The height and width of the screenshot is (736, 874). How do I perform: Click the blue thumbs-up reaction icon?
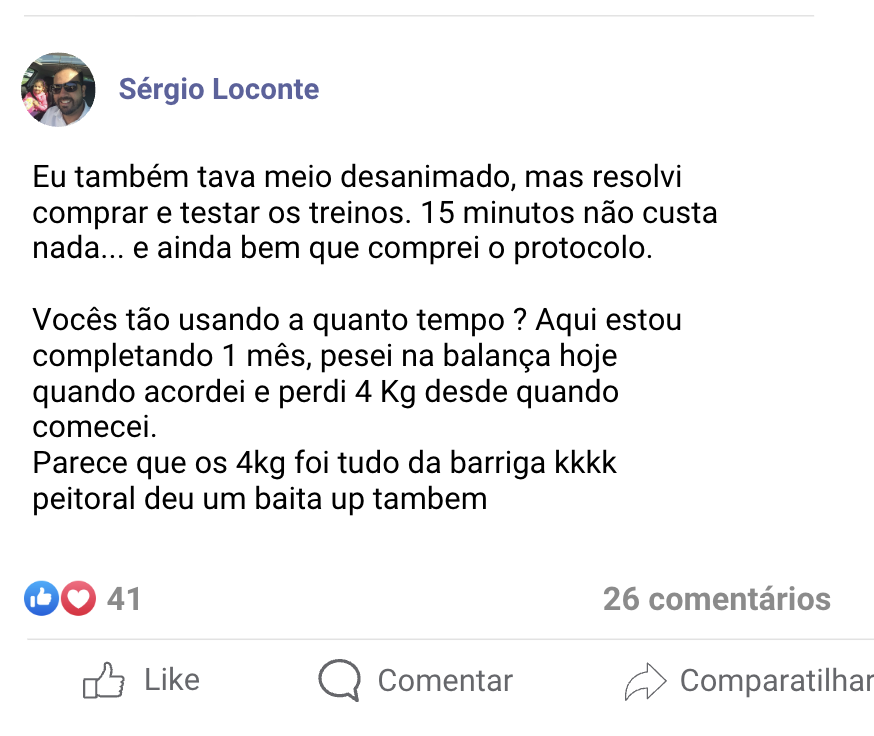point(40,599)
